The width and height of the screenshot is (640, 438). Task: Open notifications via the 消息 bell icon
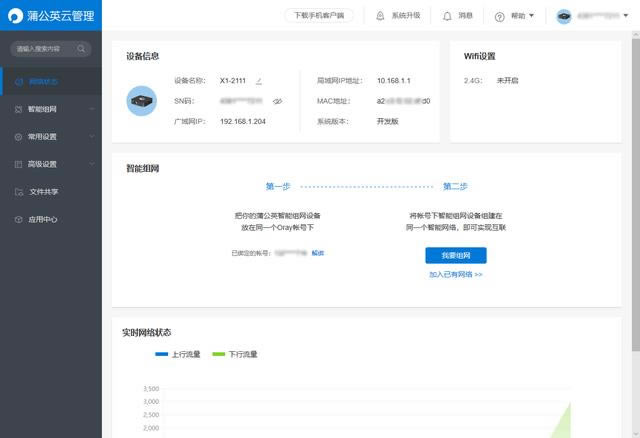[446, 16]
